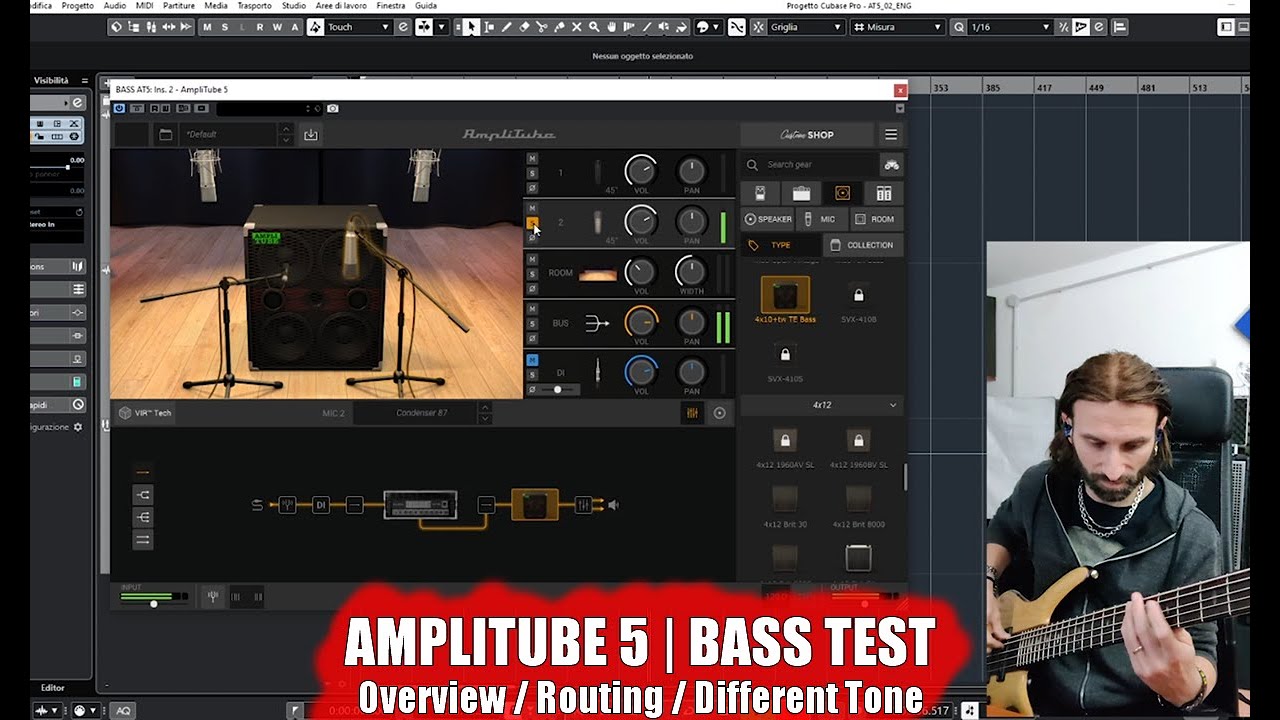This screenshot has height=720, width=1280.
Task: Choose the two-way split routing icon
Action: (142, 494)
